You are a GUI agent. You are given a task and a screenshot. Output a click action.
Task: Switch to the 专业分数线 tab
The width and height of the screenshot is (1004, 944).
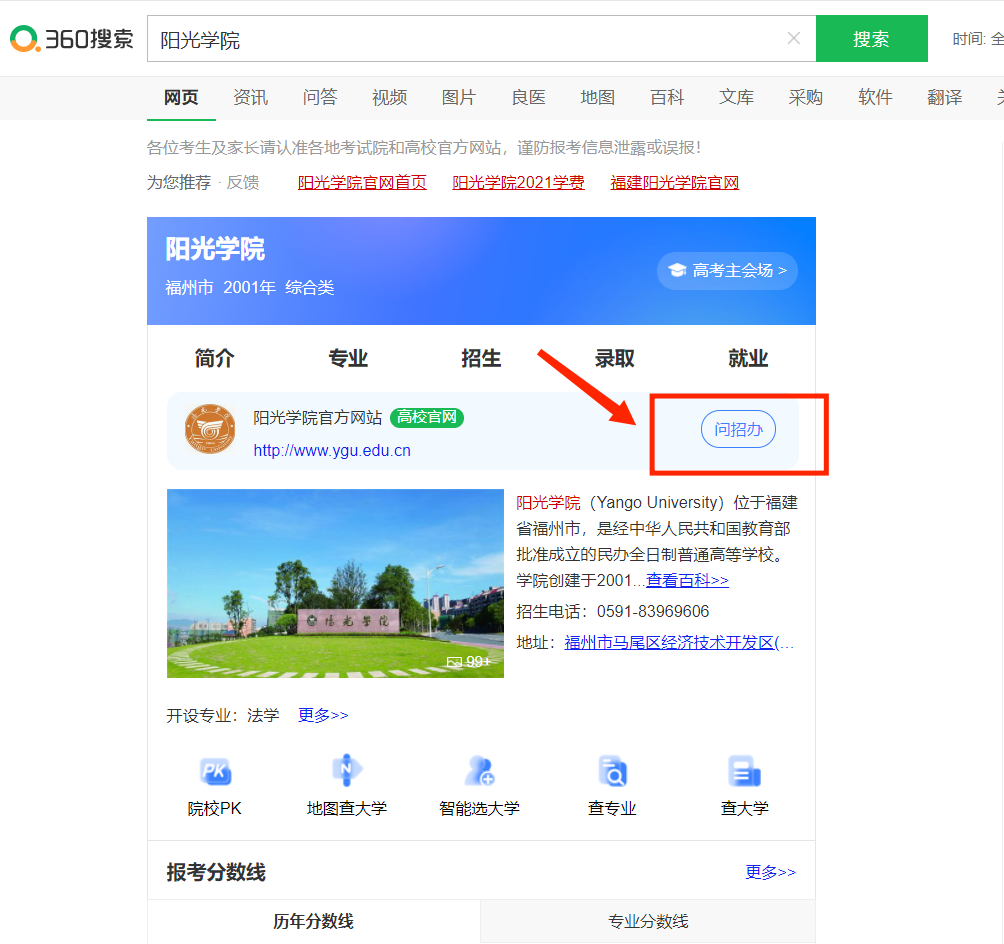[x=648, y=921]
